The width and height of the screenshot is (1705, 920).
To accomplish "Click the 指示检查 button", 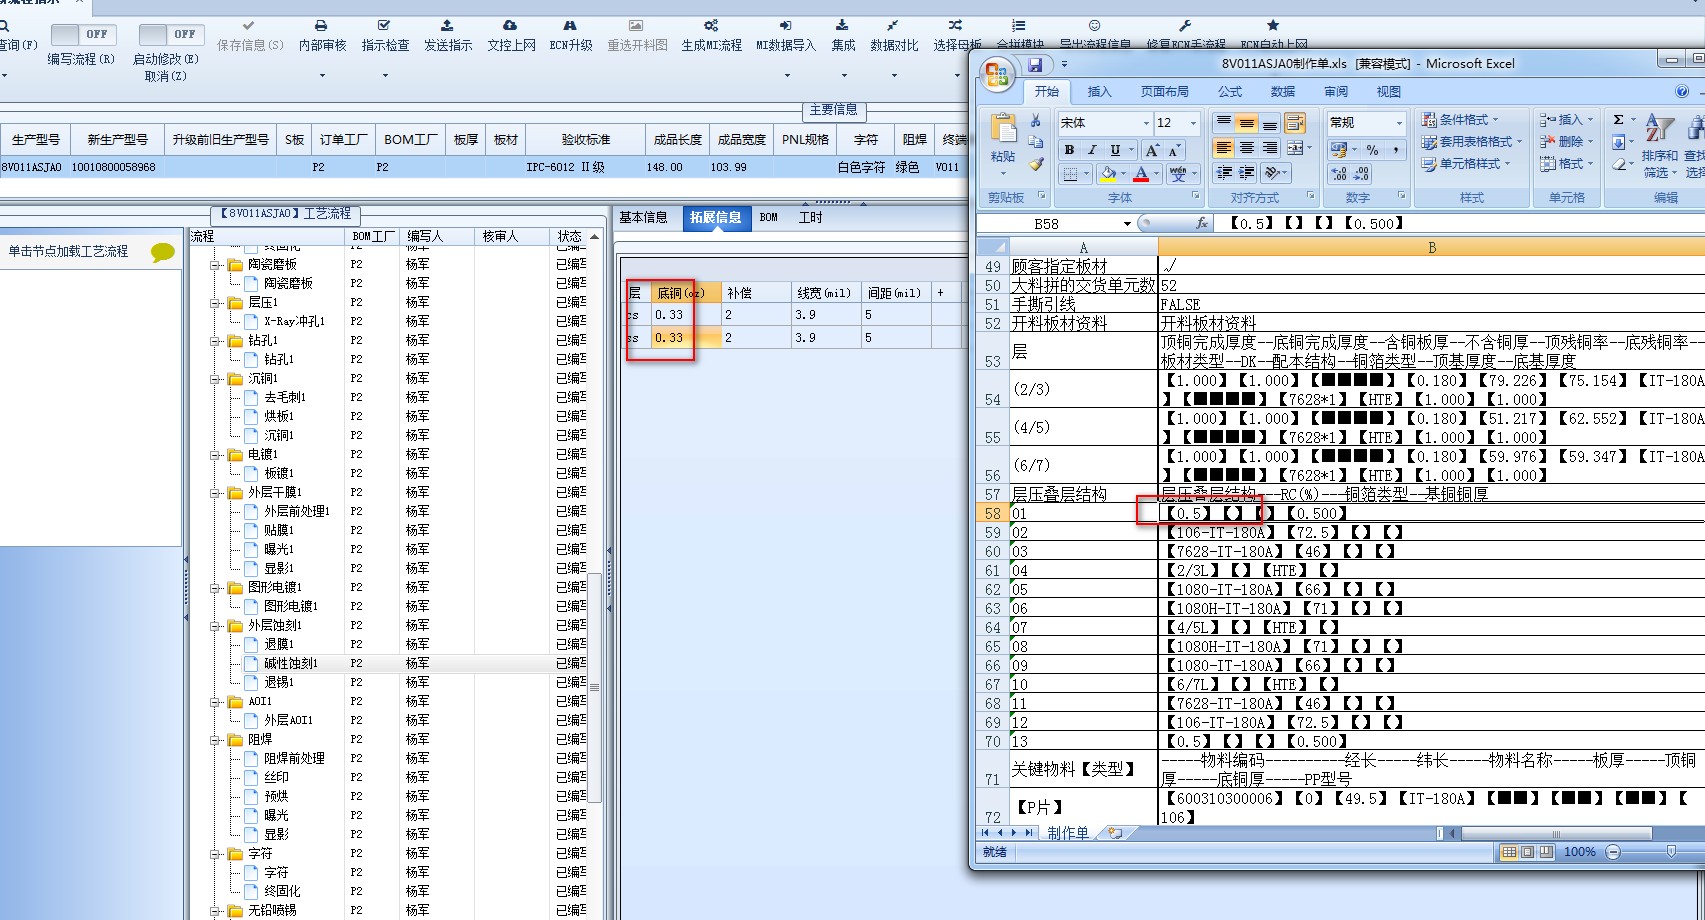I will 385,37.
